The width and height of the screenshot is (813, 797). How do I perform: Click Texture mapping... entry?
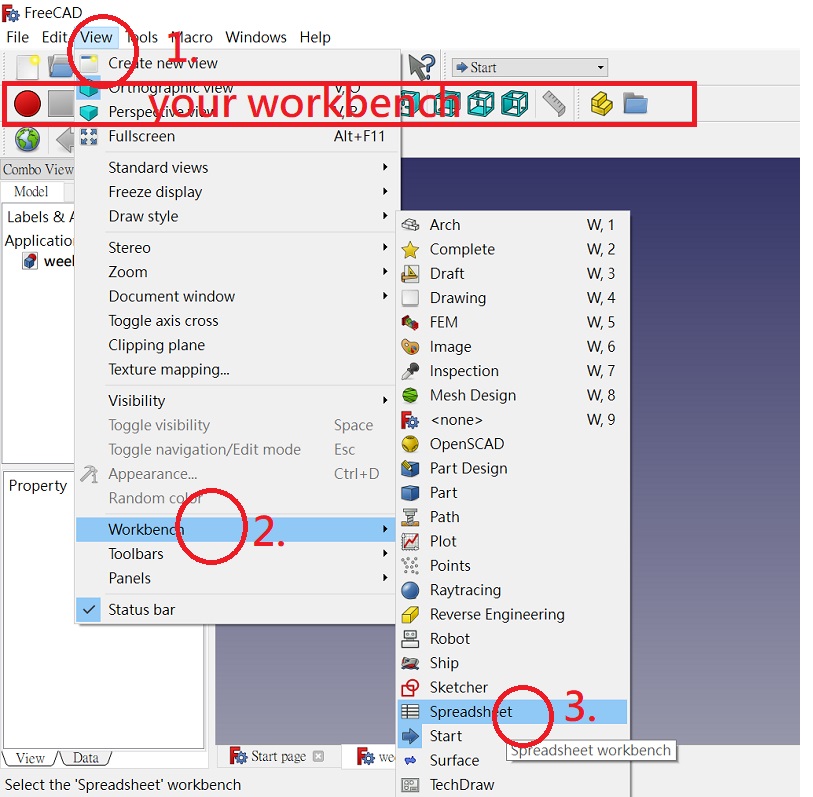pos(236,370)
